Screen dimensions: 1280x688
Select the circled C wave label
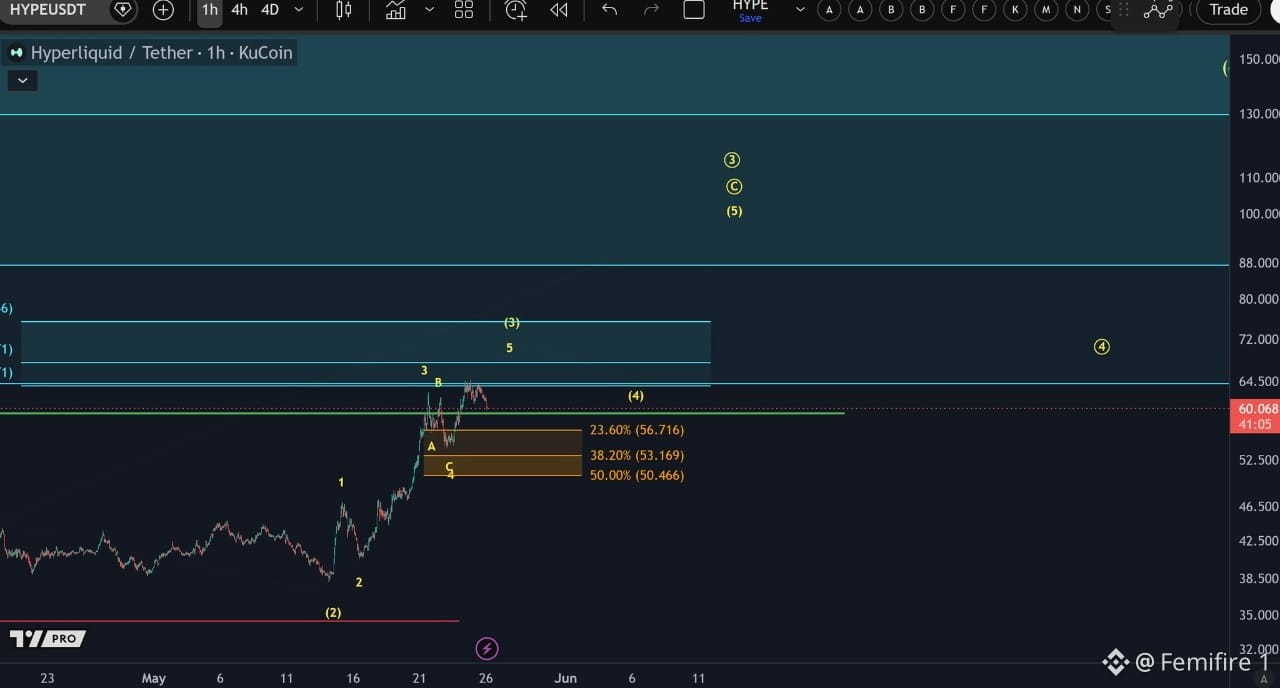pos(734,187)
